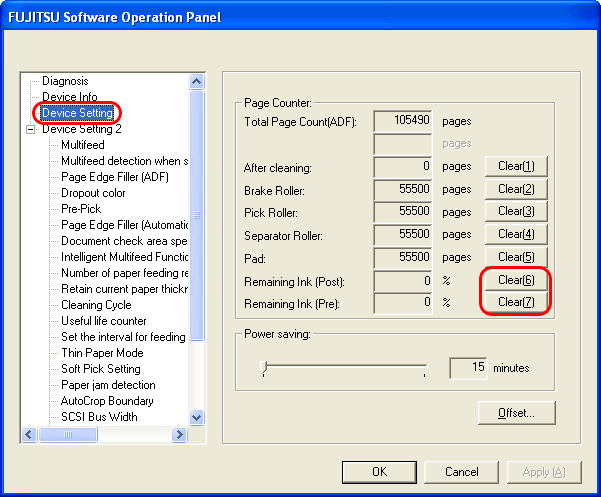Click Clear(1) for After cleaning
Image resolution: width=601 pixels, height=497 pixels.
[x=516, y=166]
